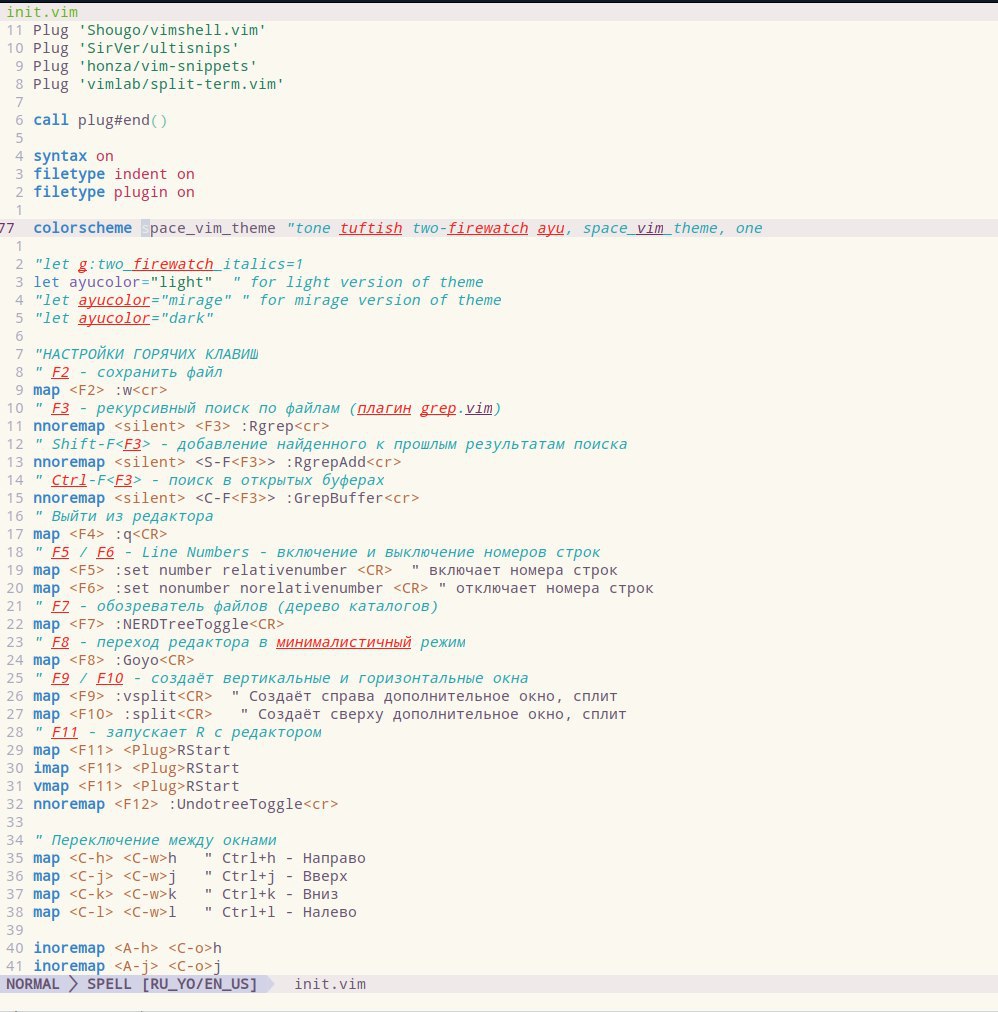Click the :RgrepAdd<cr> command text
This screenshot has height=1012, width=998.
click(343, 462)
